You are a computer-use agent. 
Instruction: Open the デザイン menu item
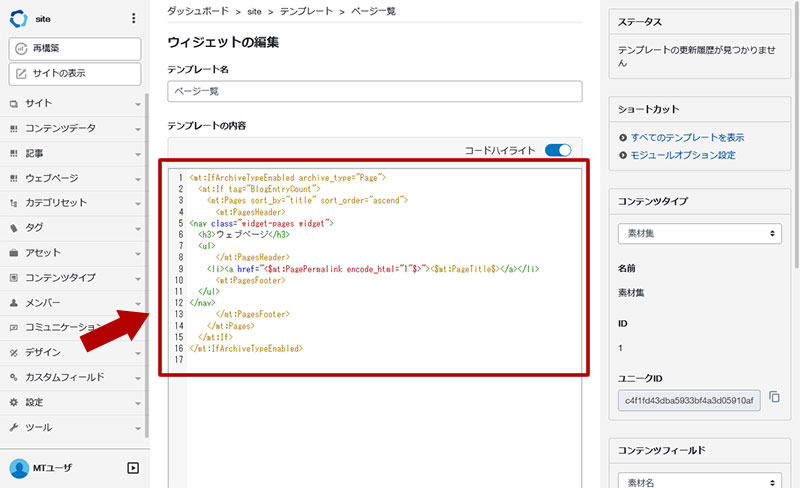(x=74, y=353)
